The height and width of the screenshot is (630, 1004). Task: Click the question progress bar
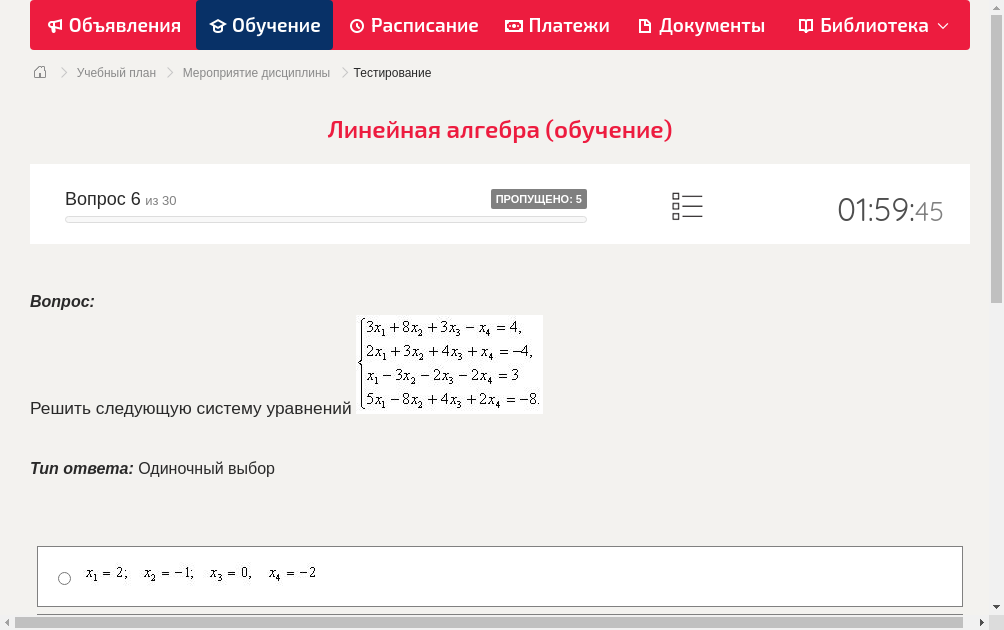tap(326, 219)
